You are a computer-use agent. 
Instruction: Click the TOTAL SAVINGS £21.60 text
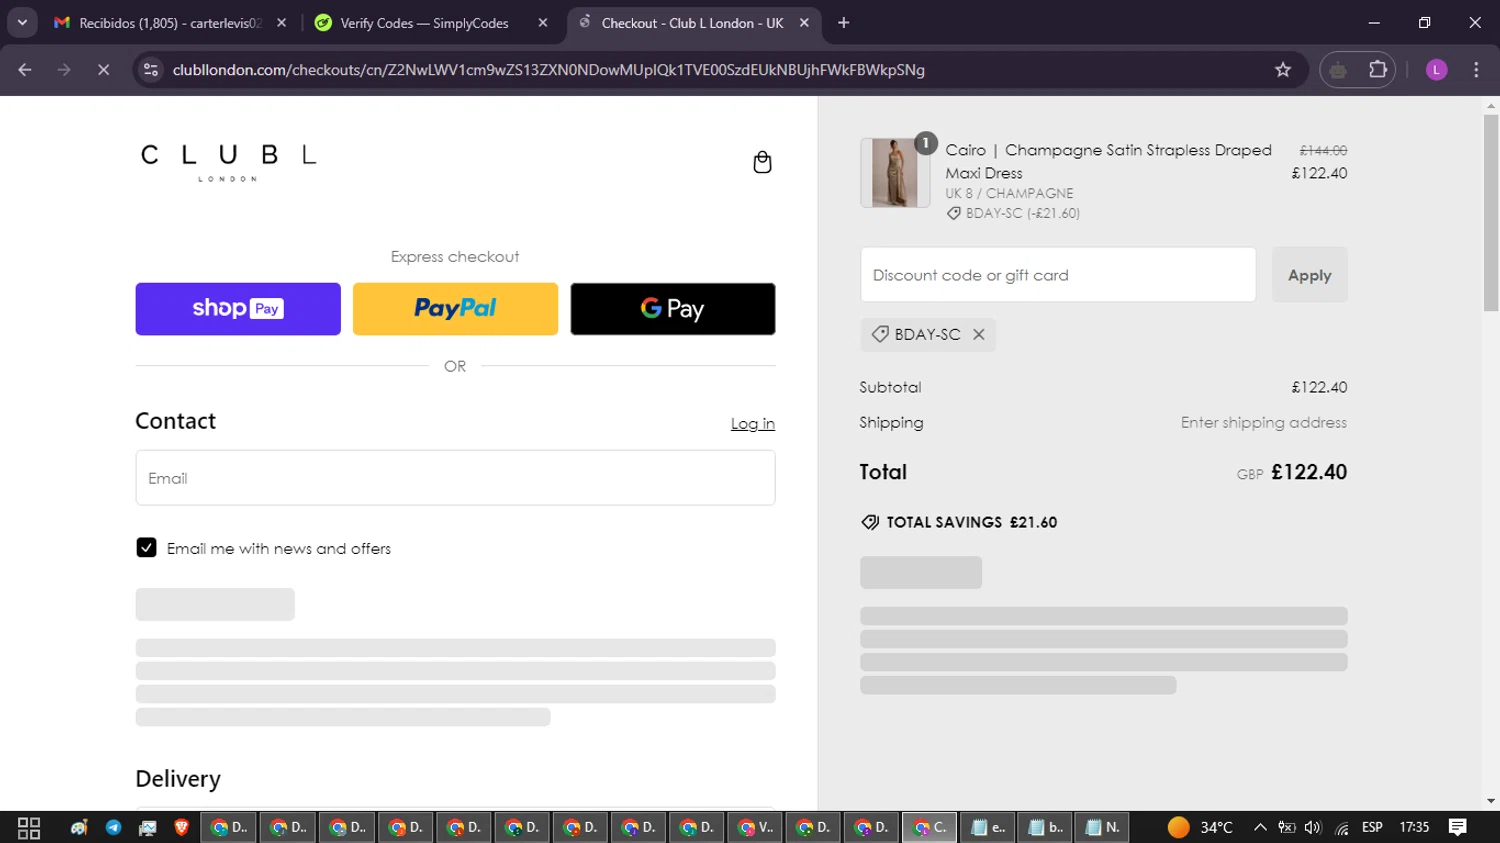coord(971,522)
